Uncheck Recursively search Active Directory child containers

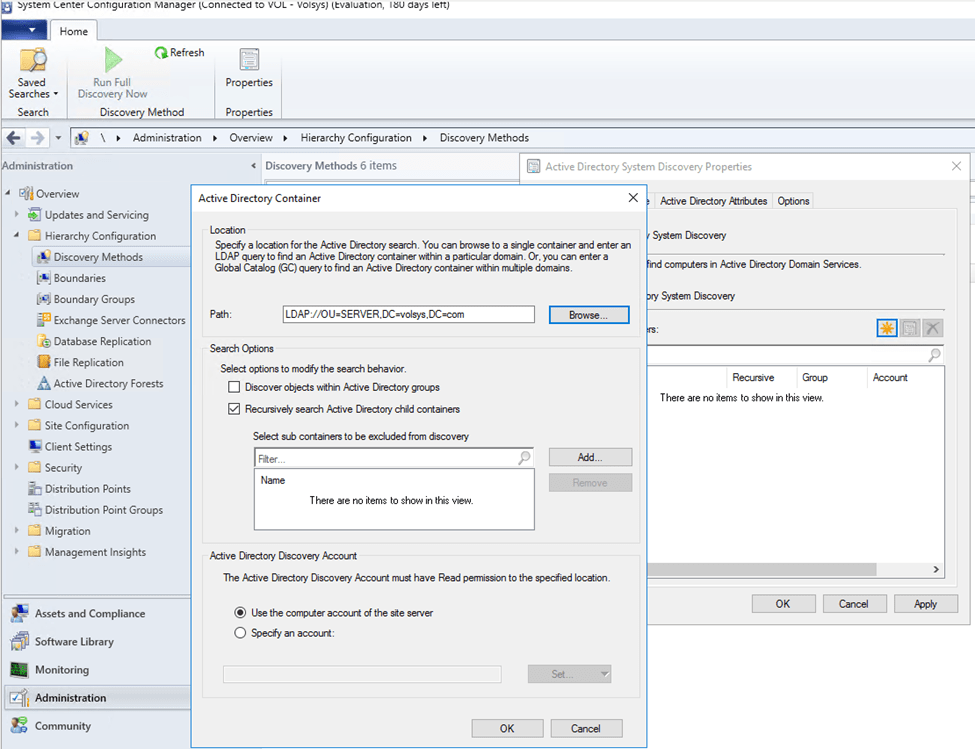coord(235,409)
